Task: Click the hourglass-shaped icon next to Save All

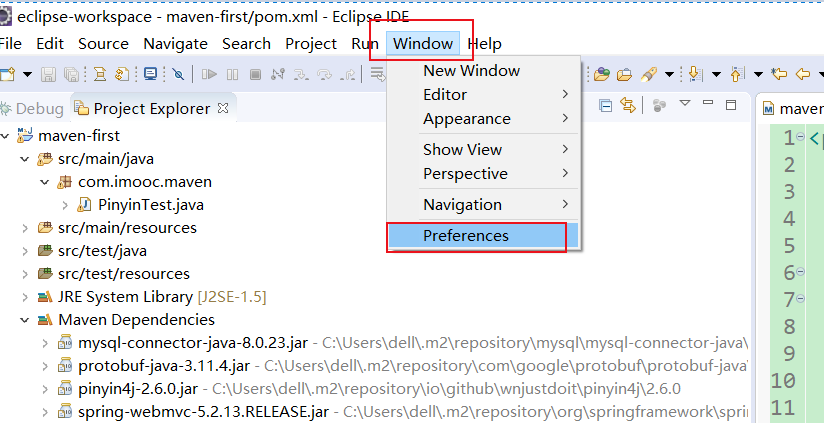Action: 99,74
